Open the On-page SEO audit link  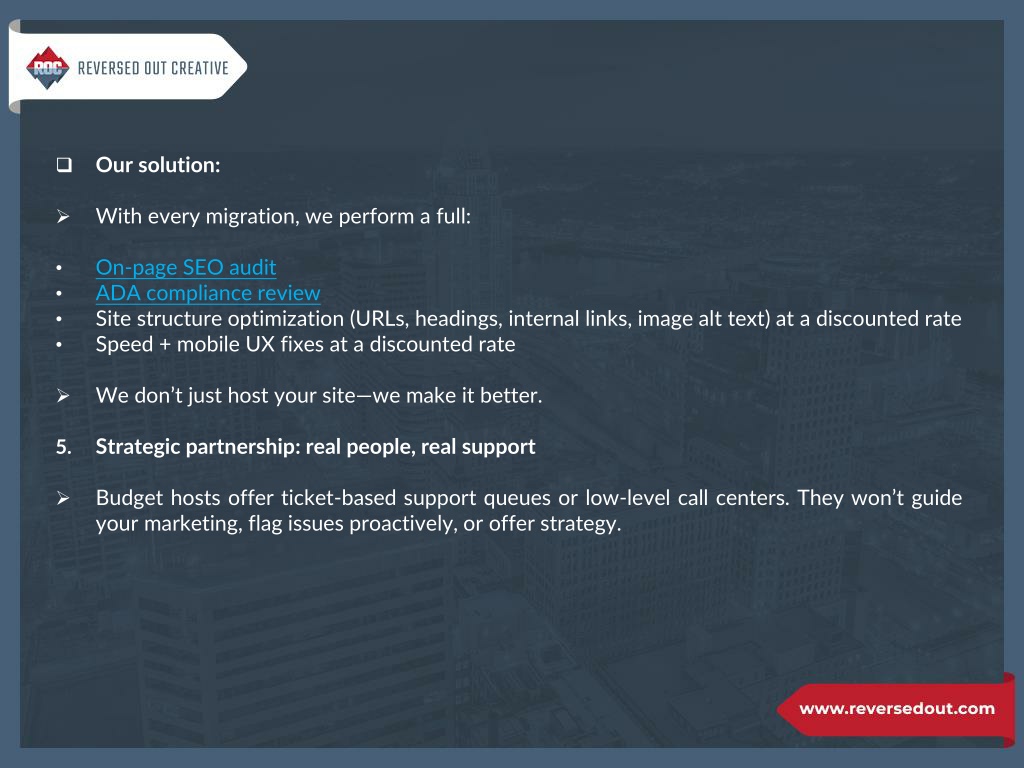185,267
